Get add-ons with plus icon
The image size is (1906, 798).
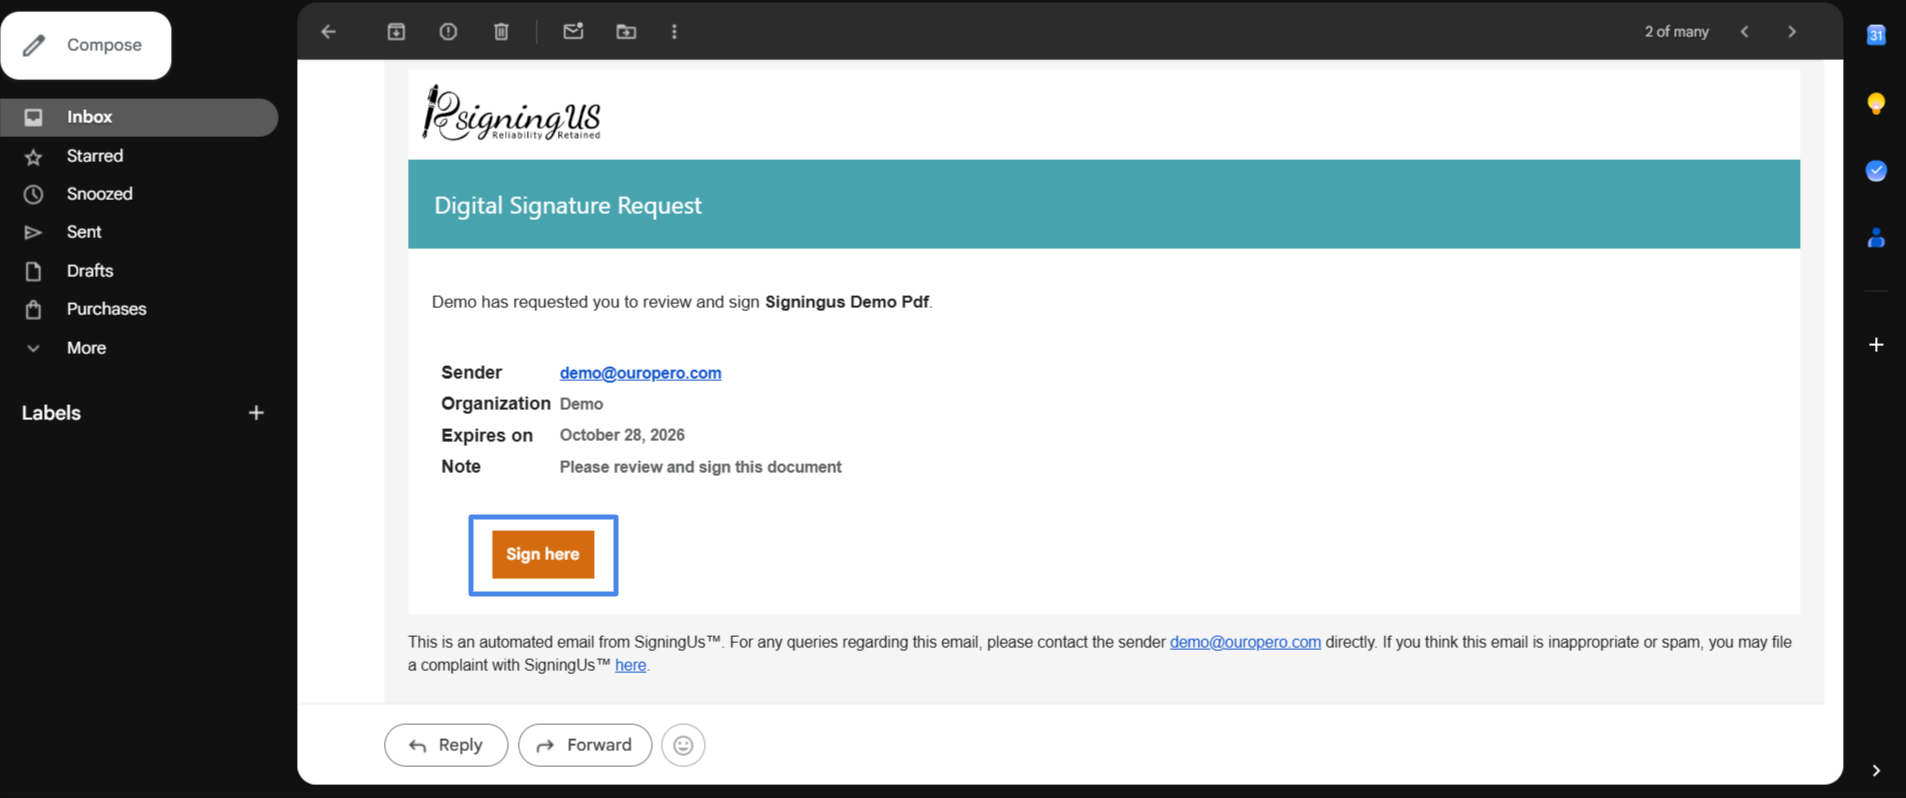[x=1876, y=345]
